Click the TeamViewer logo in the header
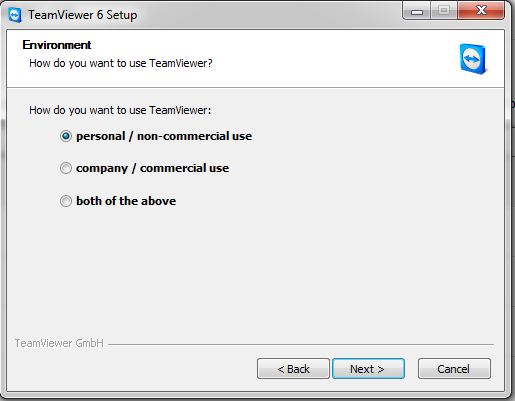 (474, 59)
